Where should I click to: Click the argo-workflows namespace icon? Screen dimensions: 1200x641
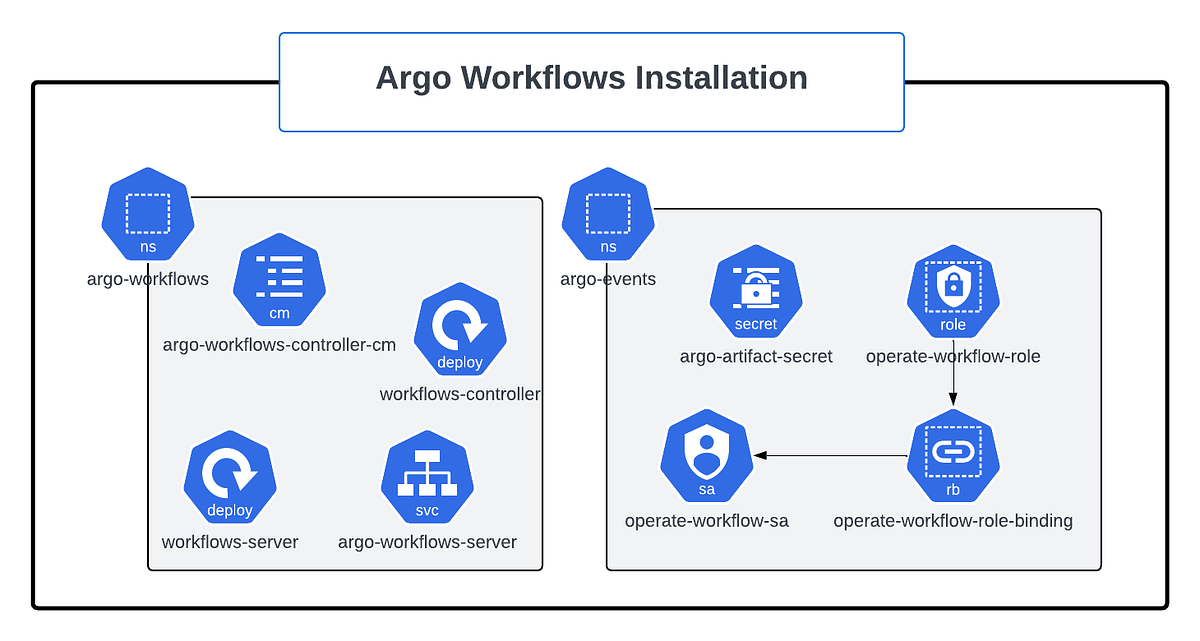coord(148,213)
